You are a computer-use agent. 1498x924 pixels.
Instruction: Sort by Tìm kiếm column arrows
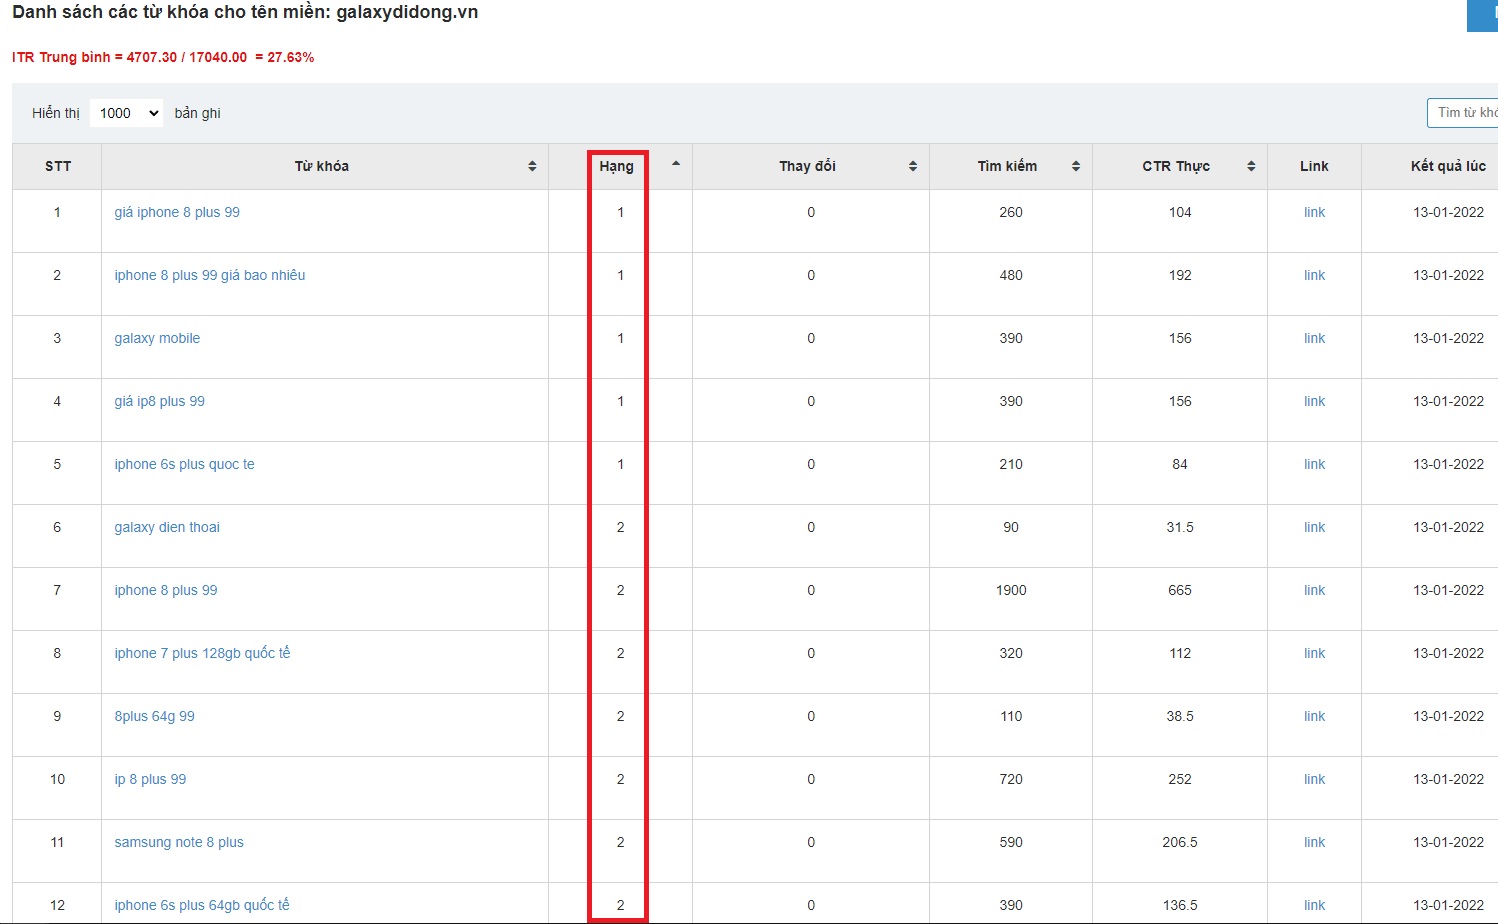pyautogui.click(x=1076, y=167)
